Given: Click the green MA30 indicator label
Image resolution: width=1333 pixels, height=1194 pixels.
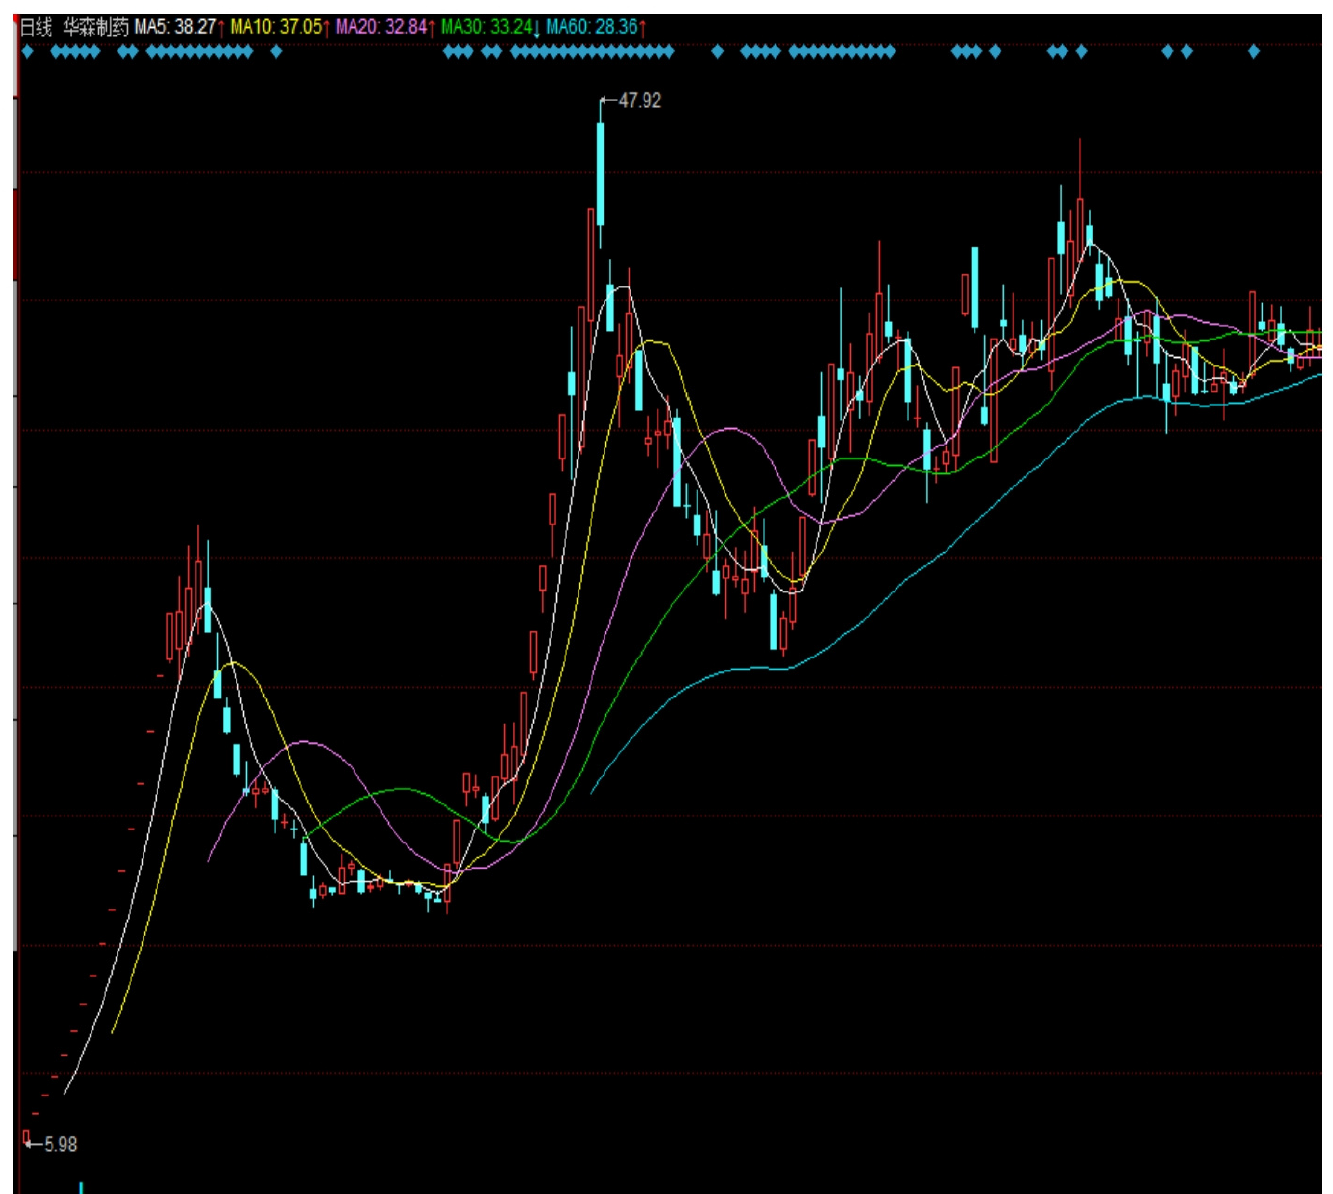Looking at the screenshot, I should pyautogui.click(x=487, y=27).
